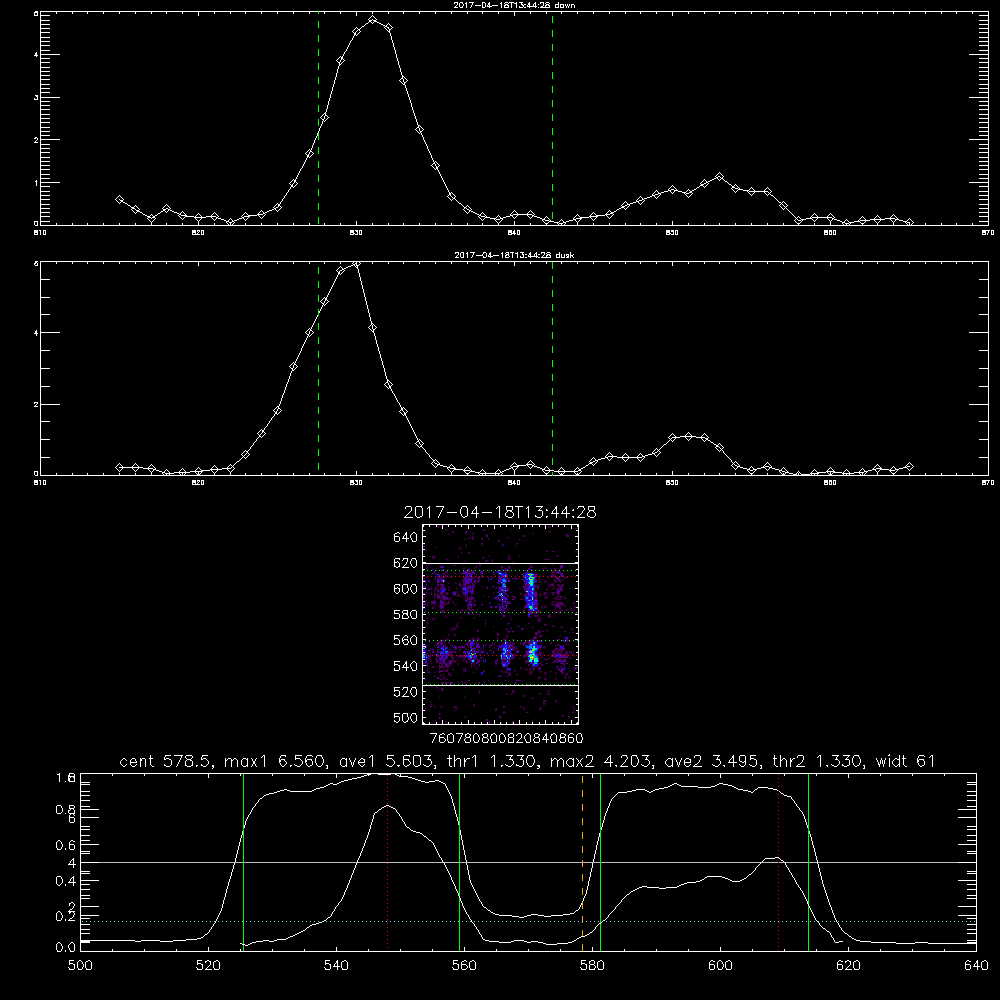This screenshot has width=1000, height=1000.
Task: Select the right green dashed line in dusk plot
Action: pos(552,369)
